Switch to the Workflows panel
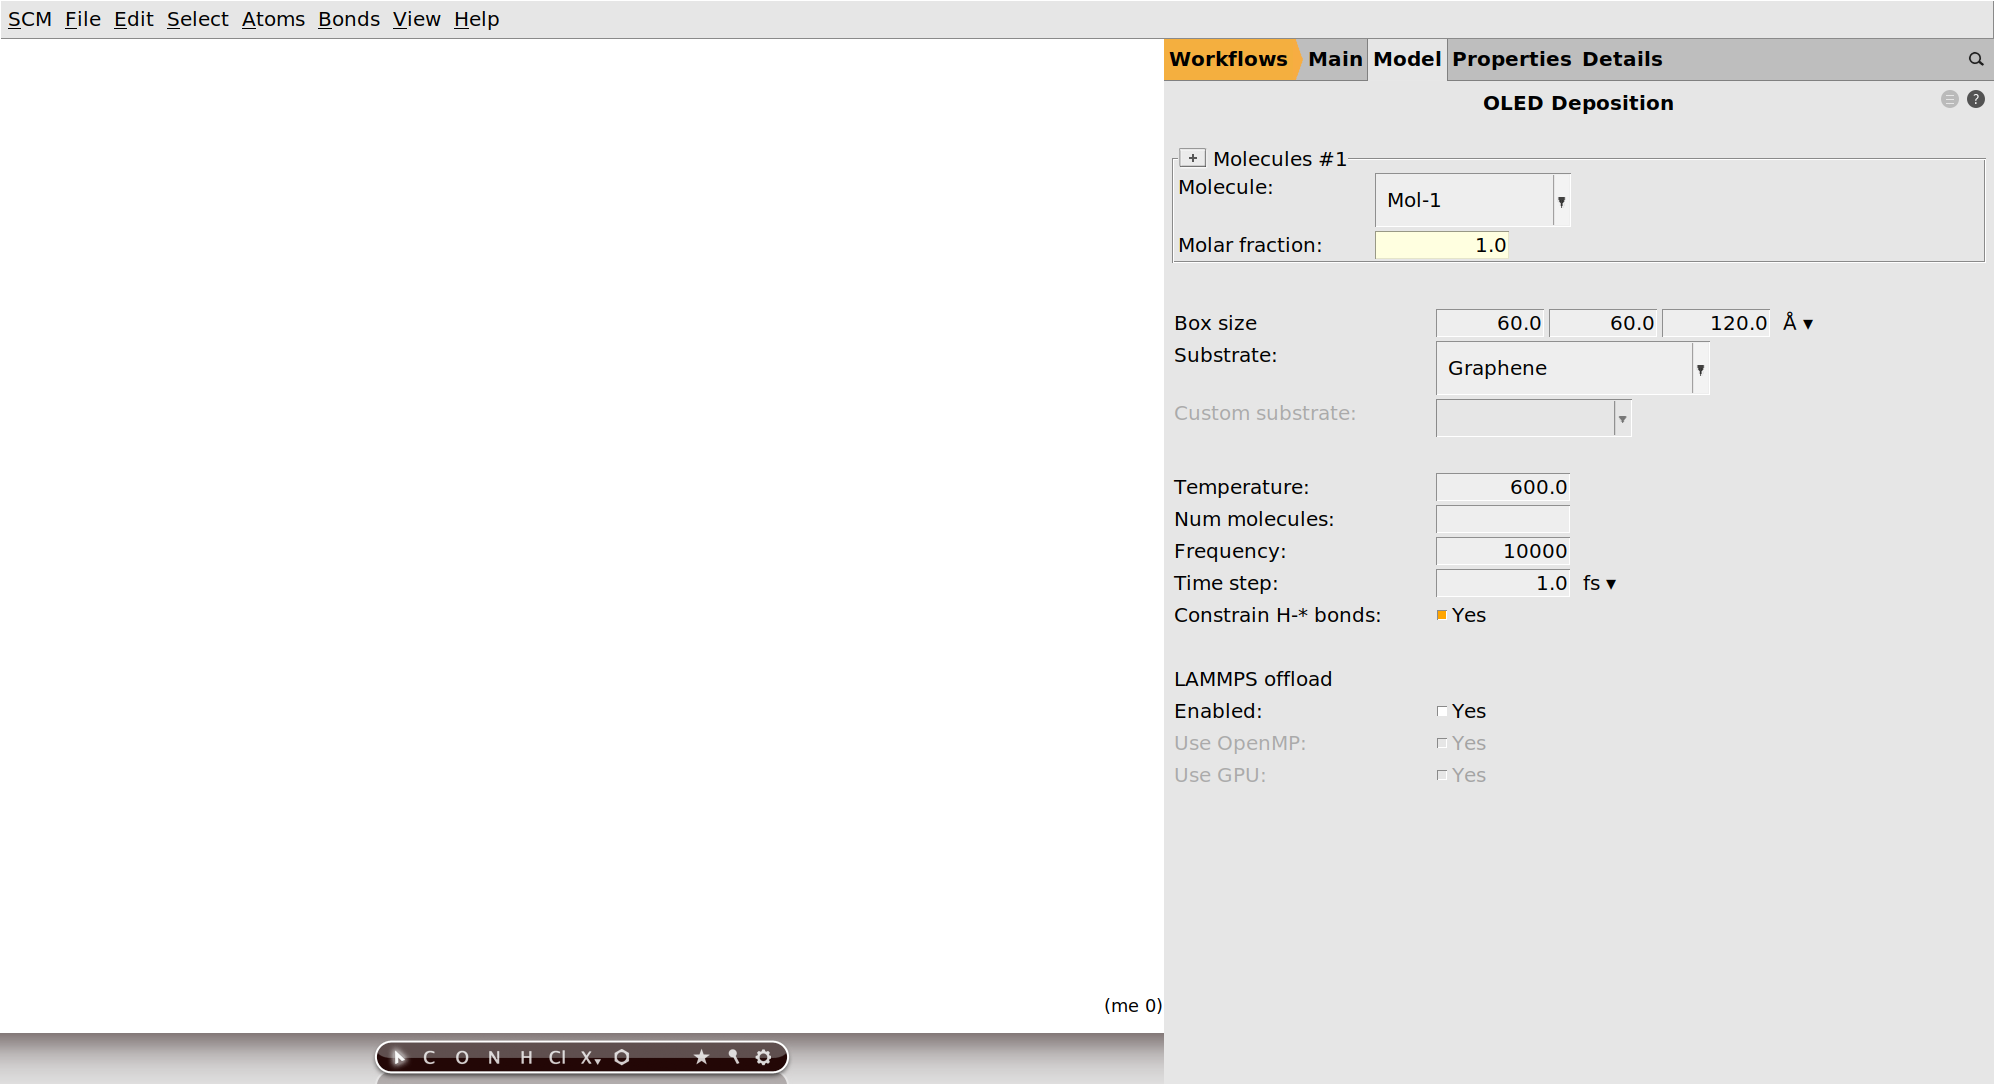This screenshot has height=1084, width=1994. [x=1229, y=59]
